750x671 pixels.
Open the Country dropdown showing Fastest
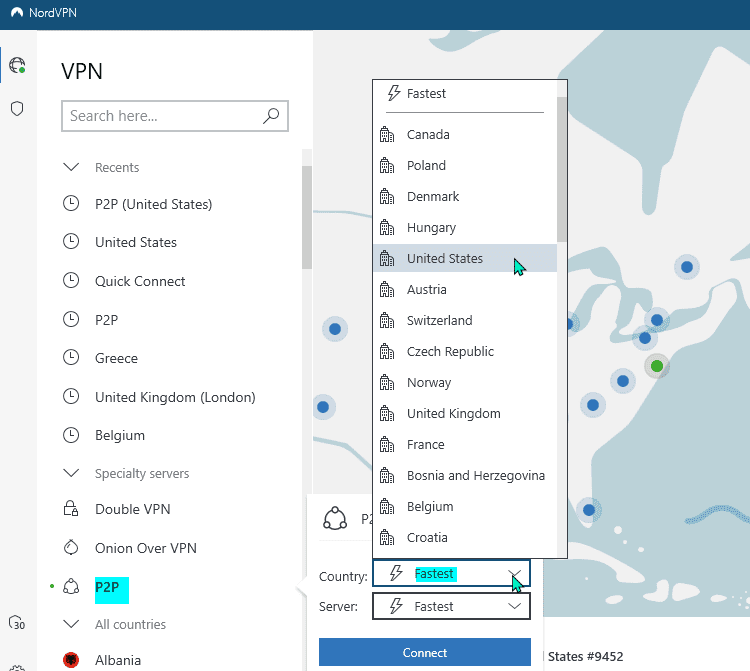(x=452, y=573)
